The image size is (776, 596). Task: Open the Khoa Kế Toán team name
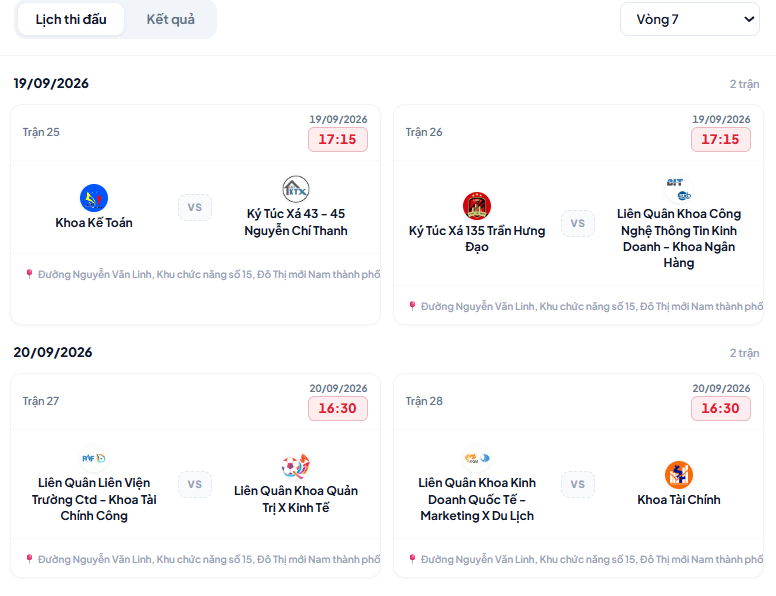(x=94, y=223)
